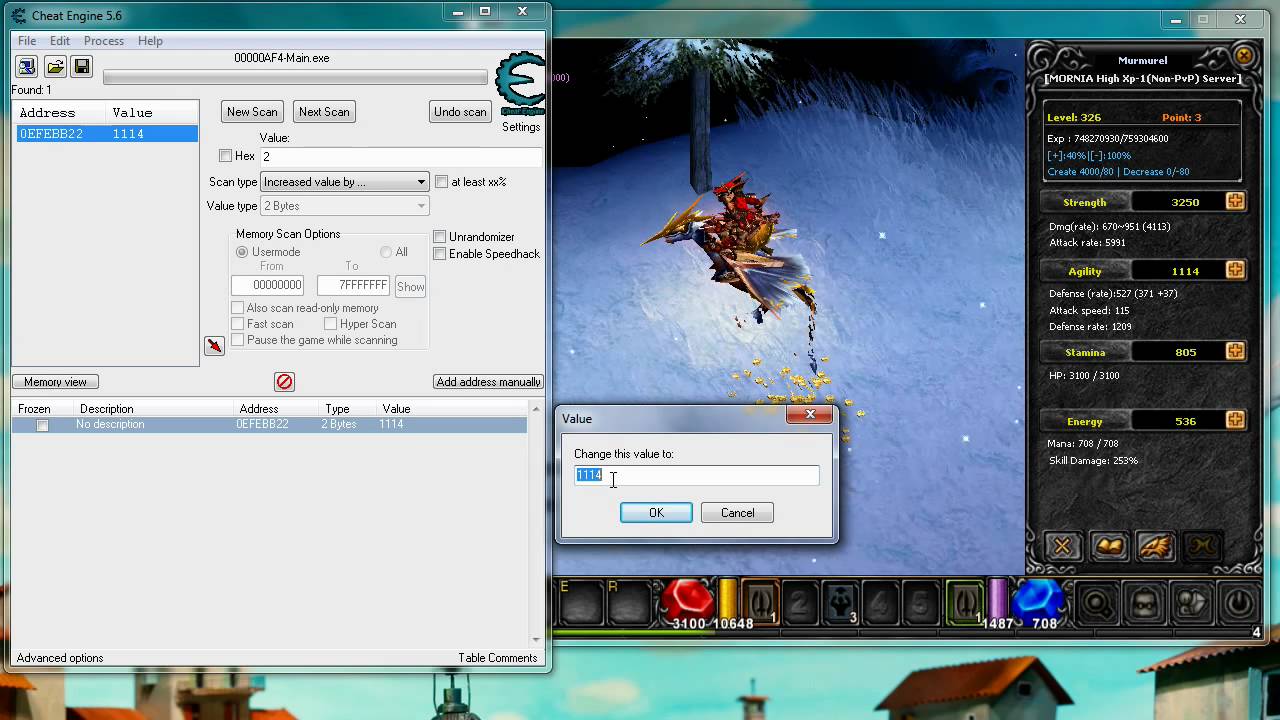The image size is (1280, 720).
Task: Enable Speedhack checkbox
Action: (x=439, y=254)
